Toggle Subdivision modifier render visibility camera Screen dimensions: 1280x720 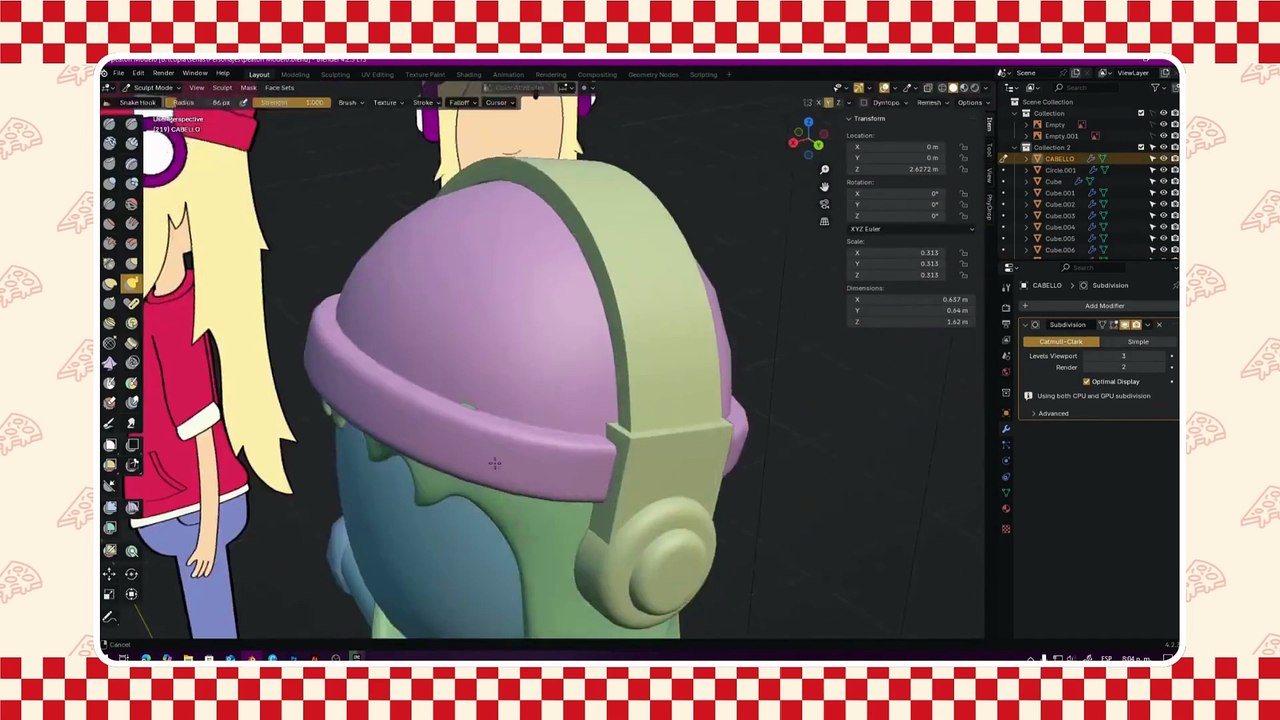pyautogui.click(x=1135, y=325)
